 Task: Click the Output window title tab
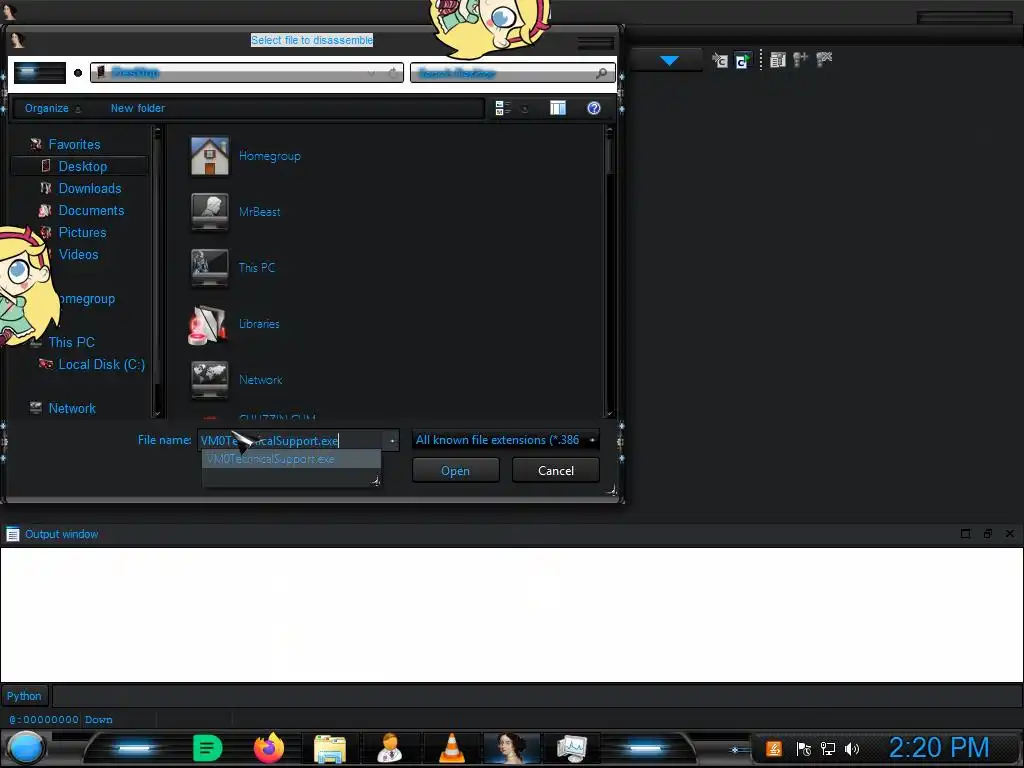[x=61, y=534]
